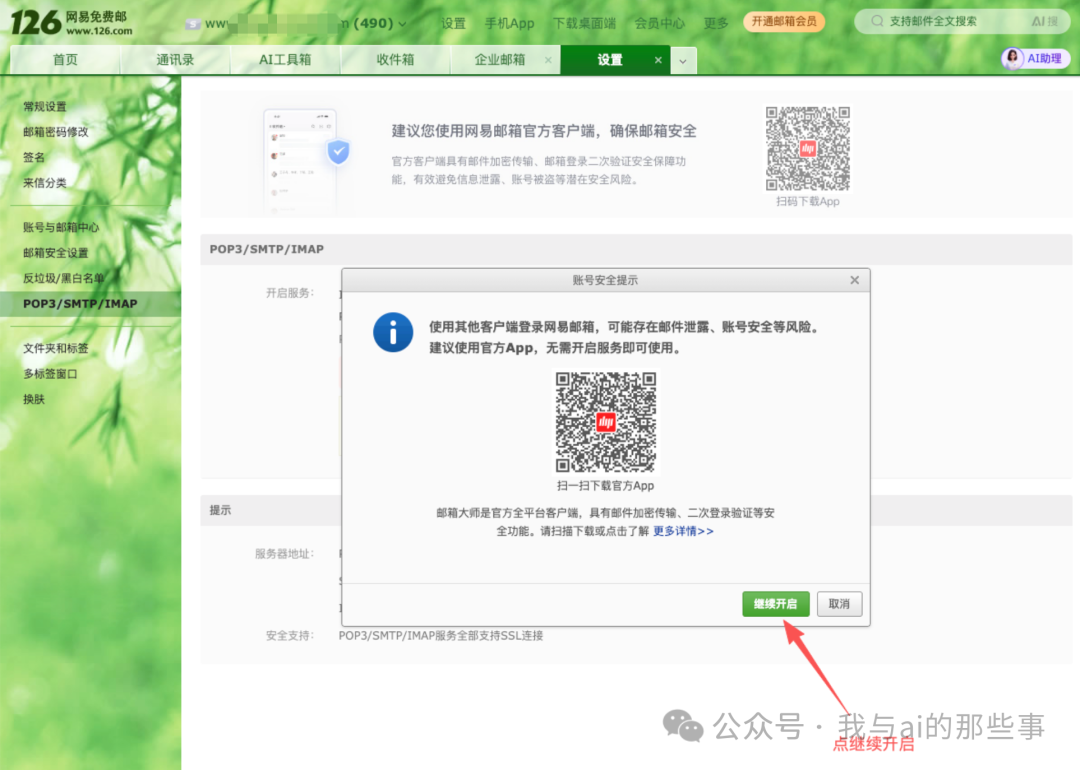Click the 继续开启 button
Image resolution: width=1080 pixels, height=770 pixels.
pyautogui.click(x=776, y=604)
